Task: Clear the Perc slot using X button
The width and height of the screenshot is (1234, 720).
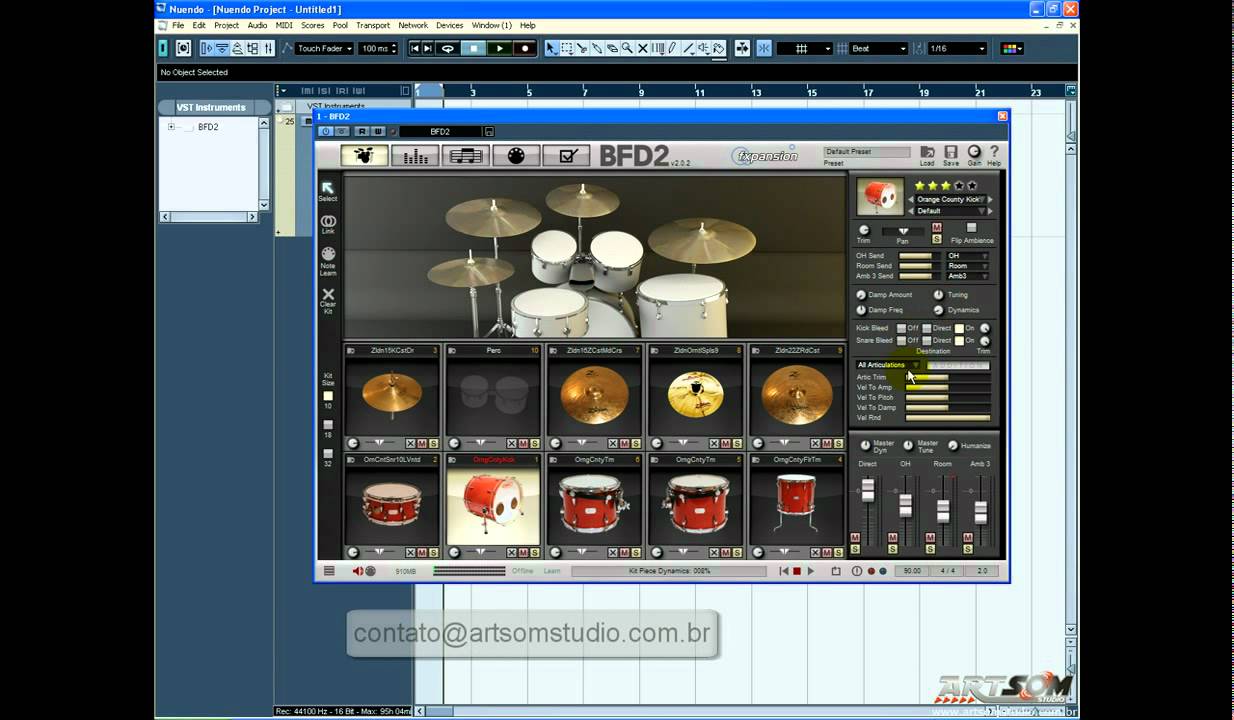Action: pyautogui.click(x=511, y=443)
